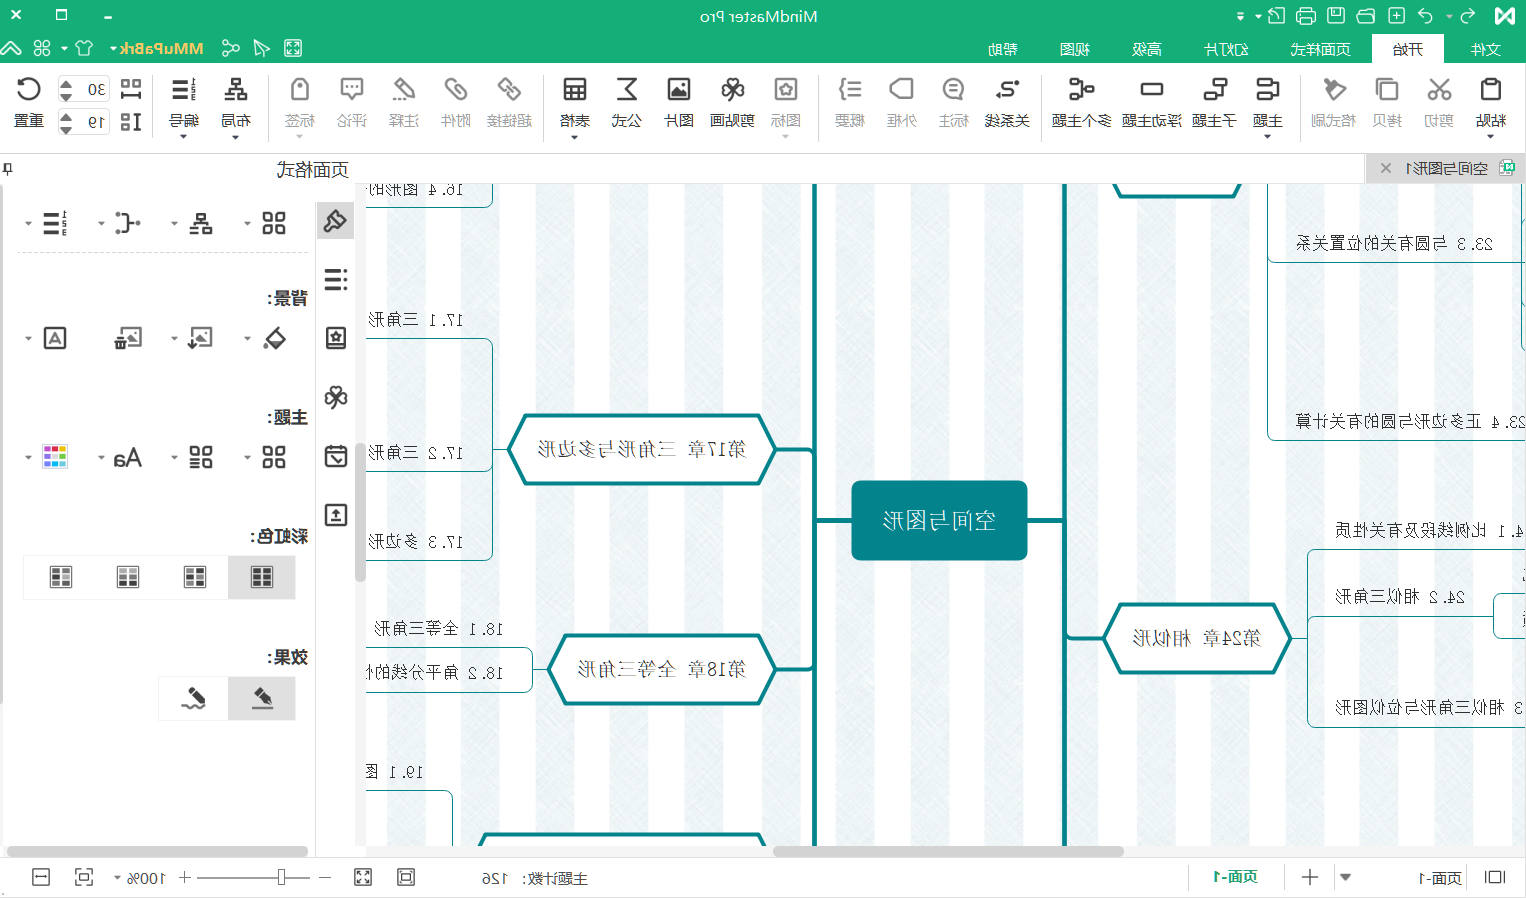Select the normal line effect (效果) option
This screenshot has width=1526, height=898.
262,698
